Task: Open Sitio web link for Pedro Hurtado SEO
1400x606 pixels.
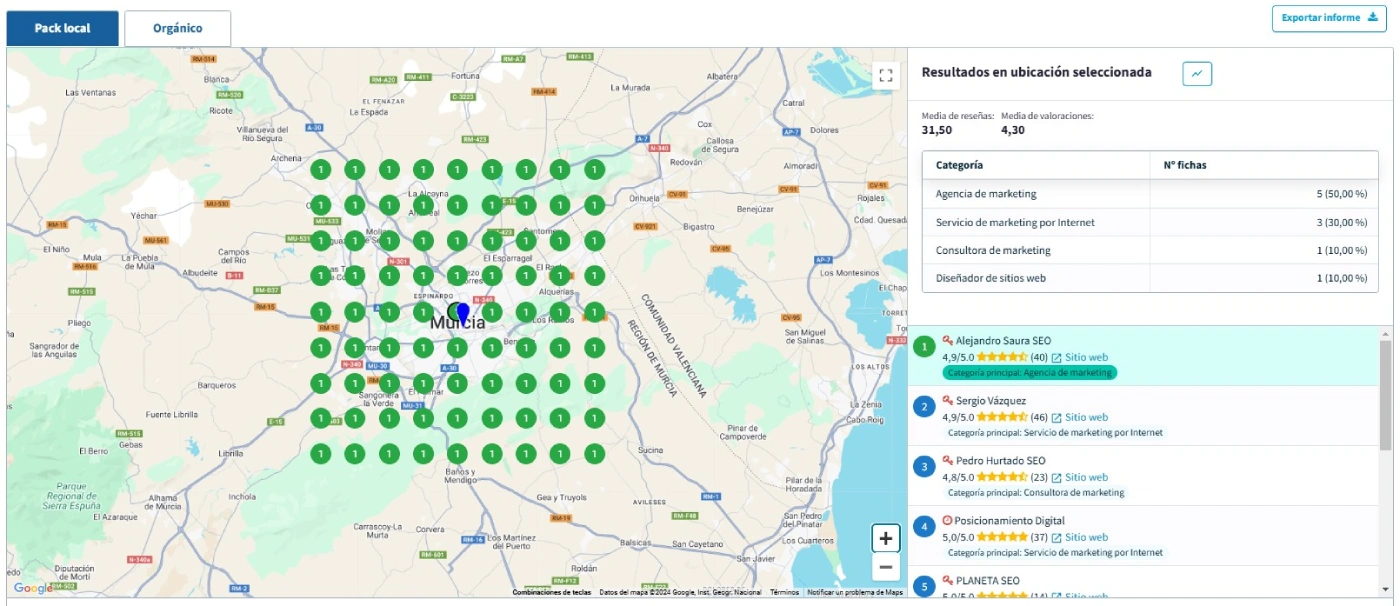Action: (1086, 477)
